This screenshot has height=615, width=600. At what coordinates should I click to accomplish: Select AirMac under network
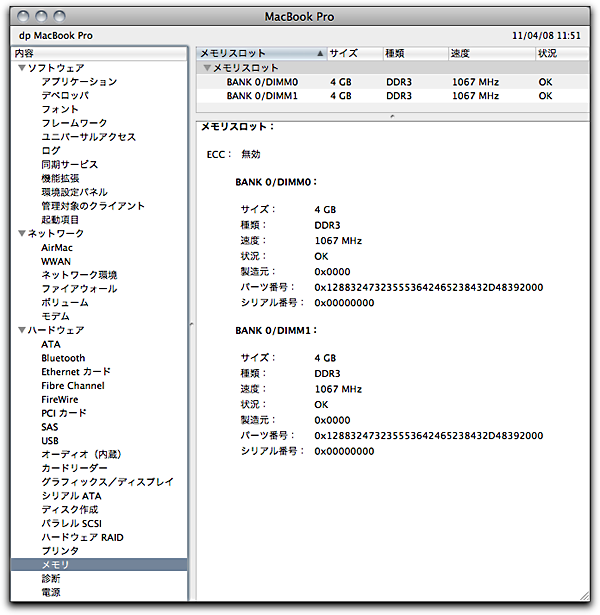pos(57,247)
